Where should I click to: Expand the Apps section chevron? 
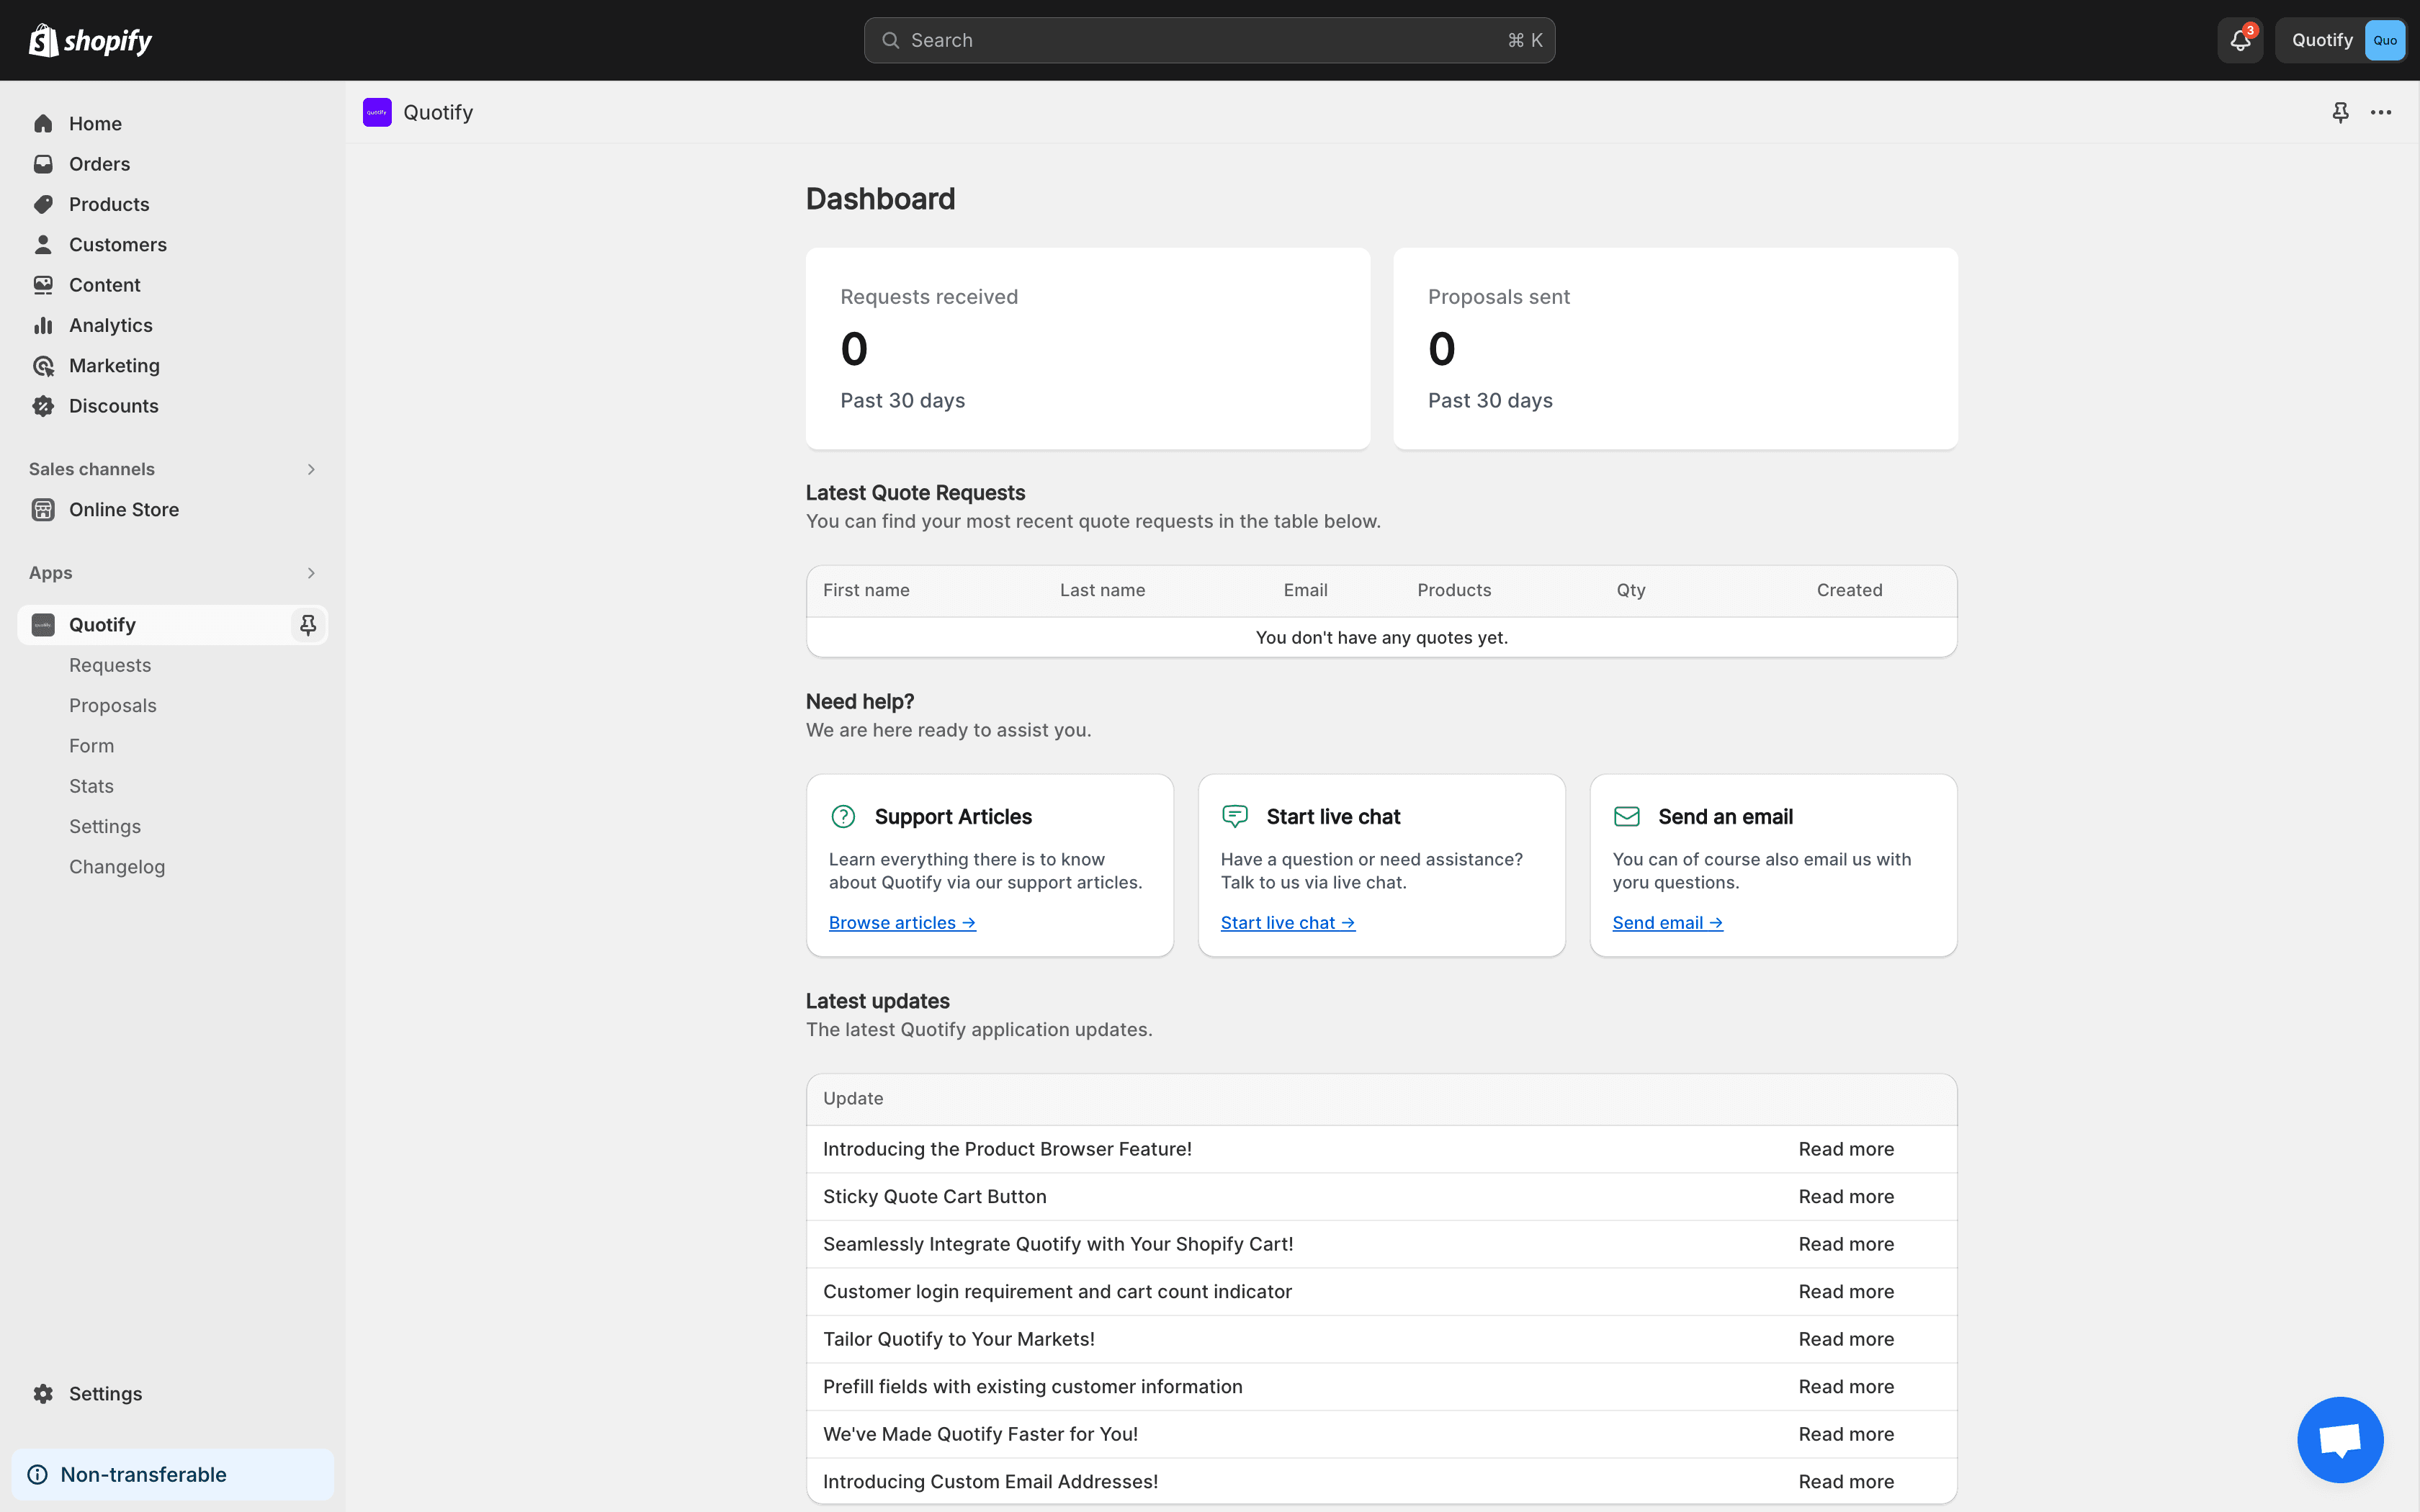coord(311,573)
